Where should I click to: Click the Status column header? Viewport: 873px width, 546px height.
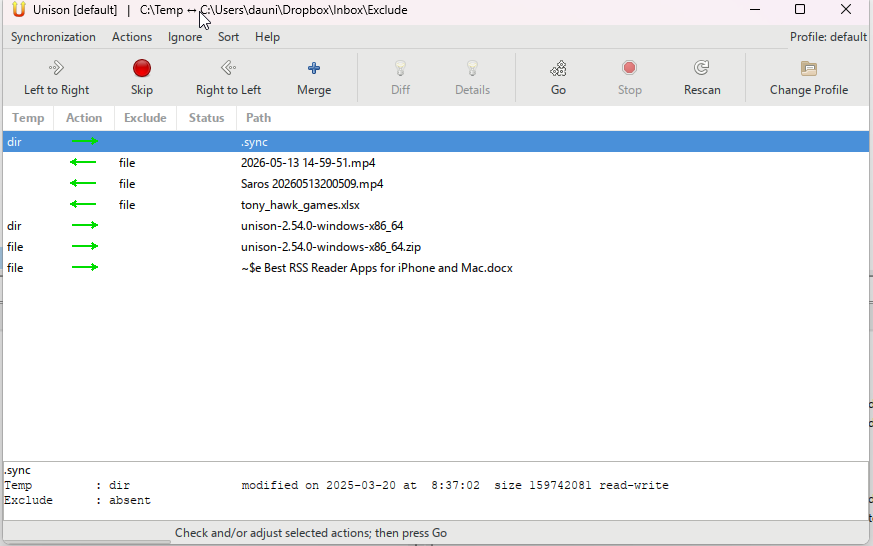coord(207,118)
